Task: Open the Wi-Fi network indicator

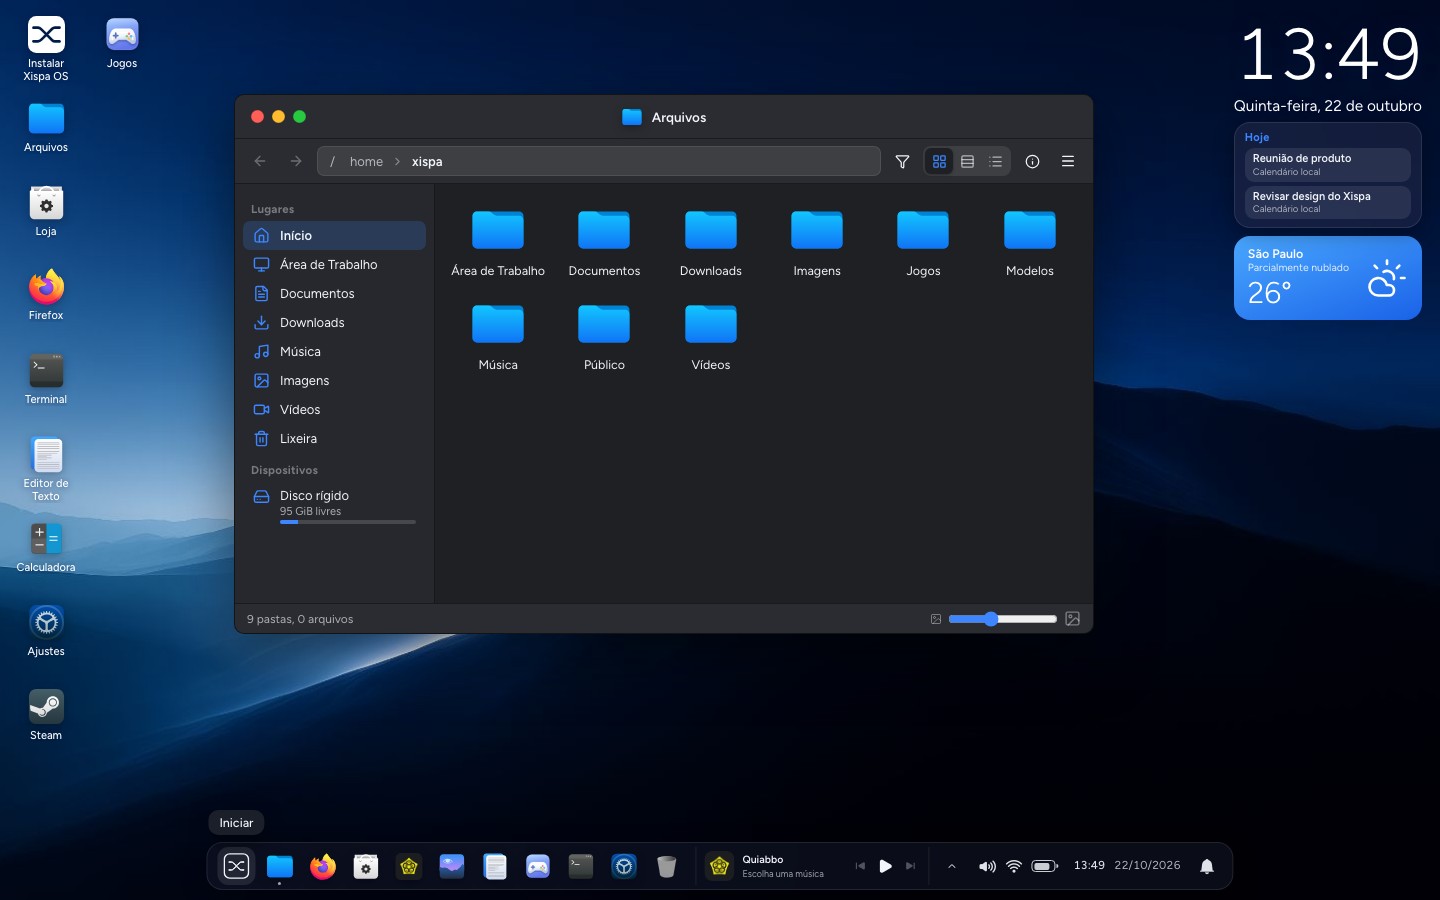Action: tap(1014, 866)
